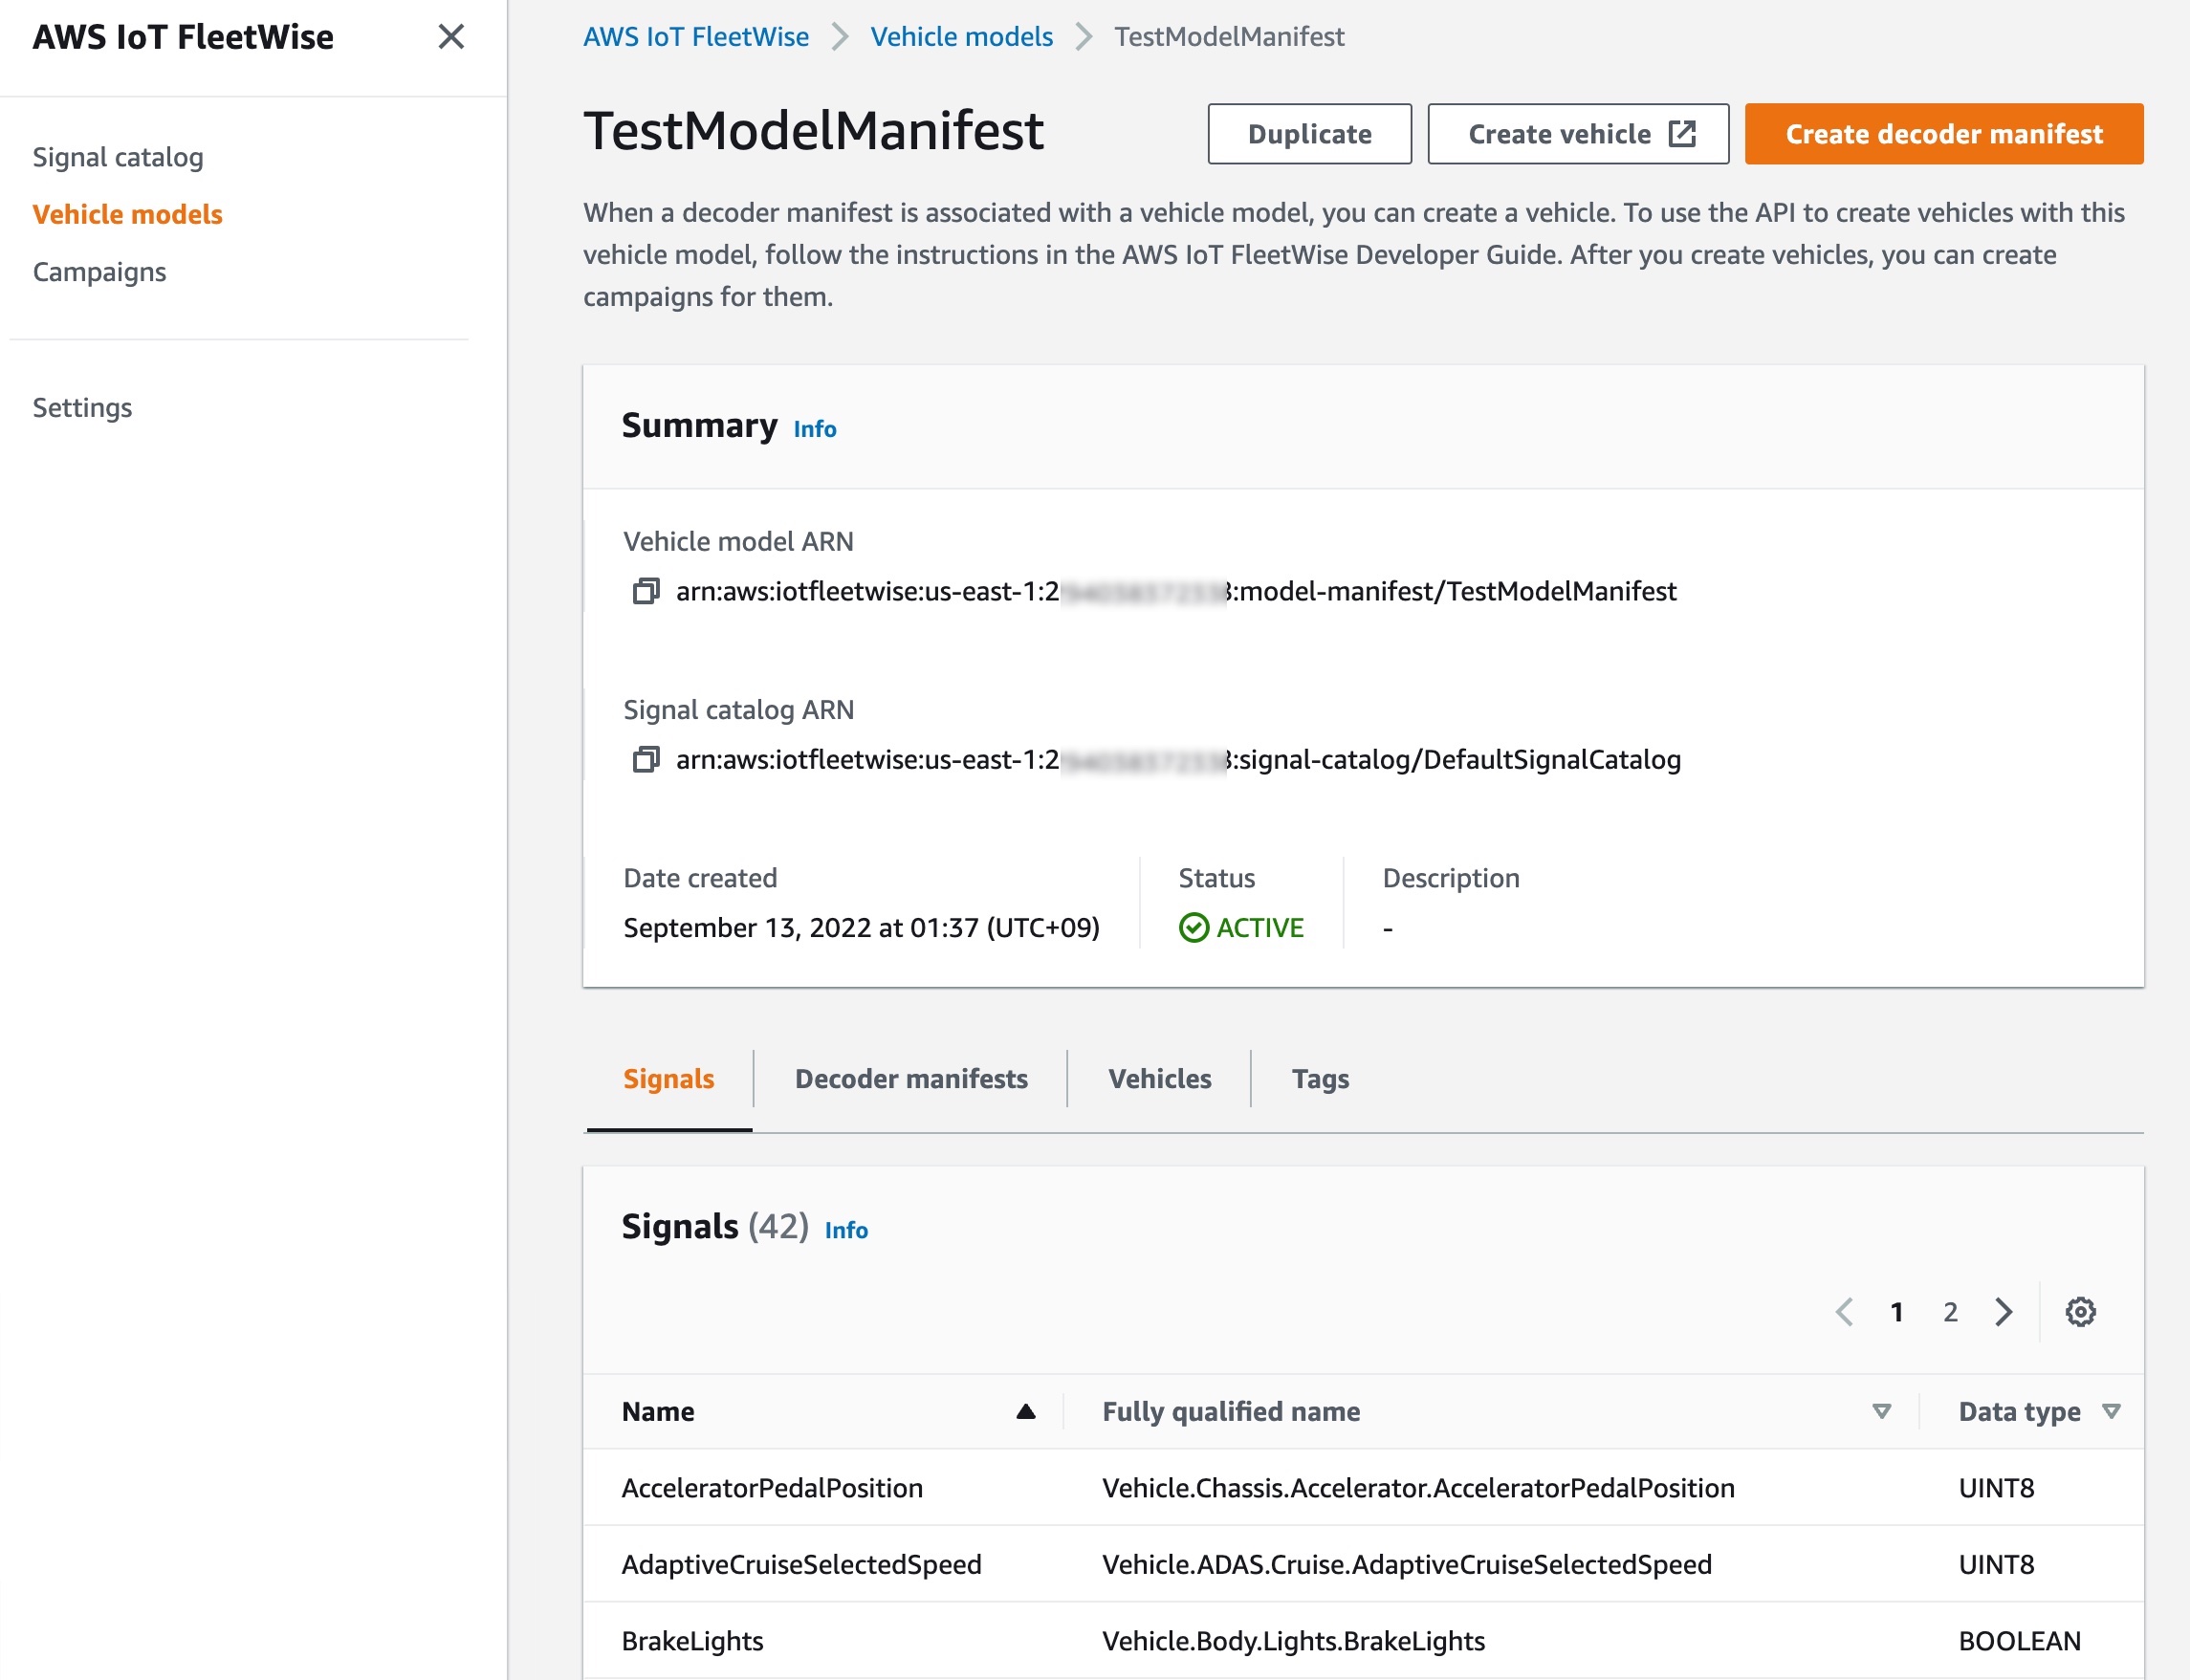Open Signal catalog in sidebar
This screenshot has width=2190, height=1680.
(x=118, y=157)
